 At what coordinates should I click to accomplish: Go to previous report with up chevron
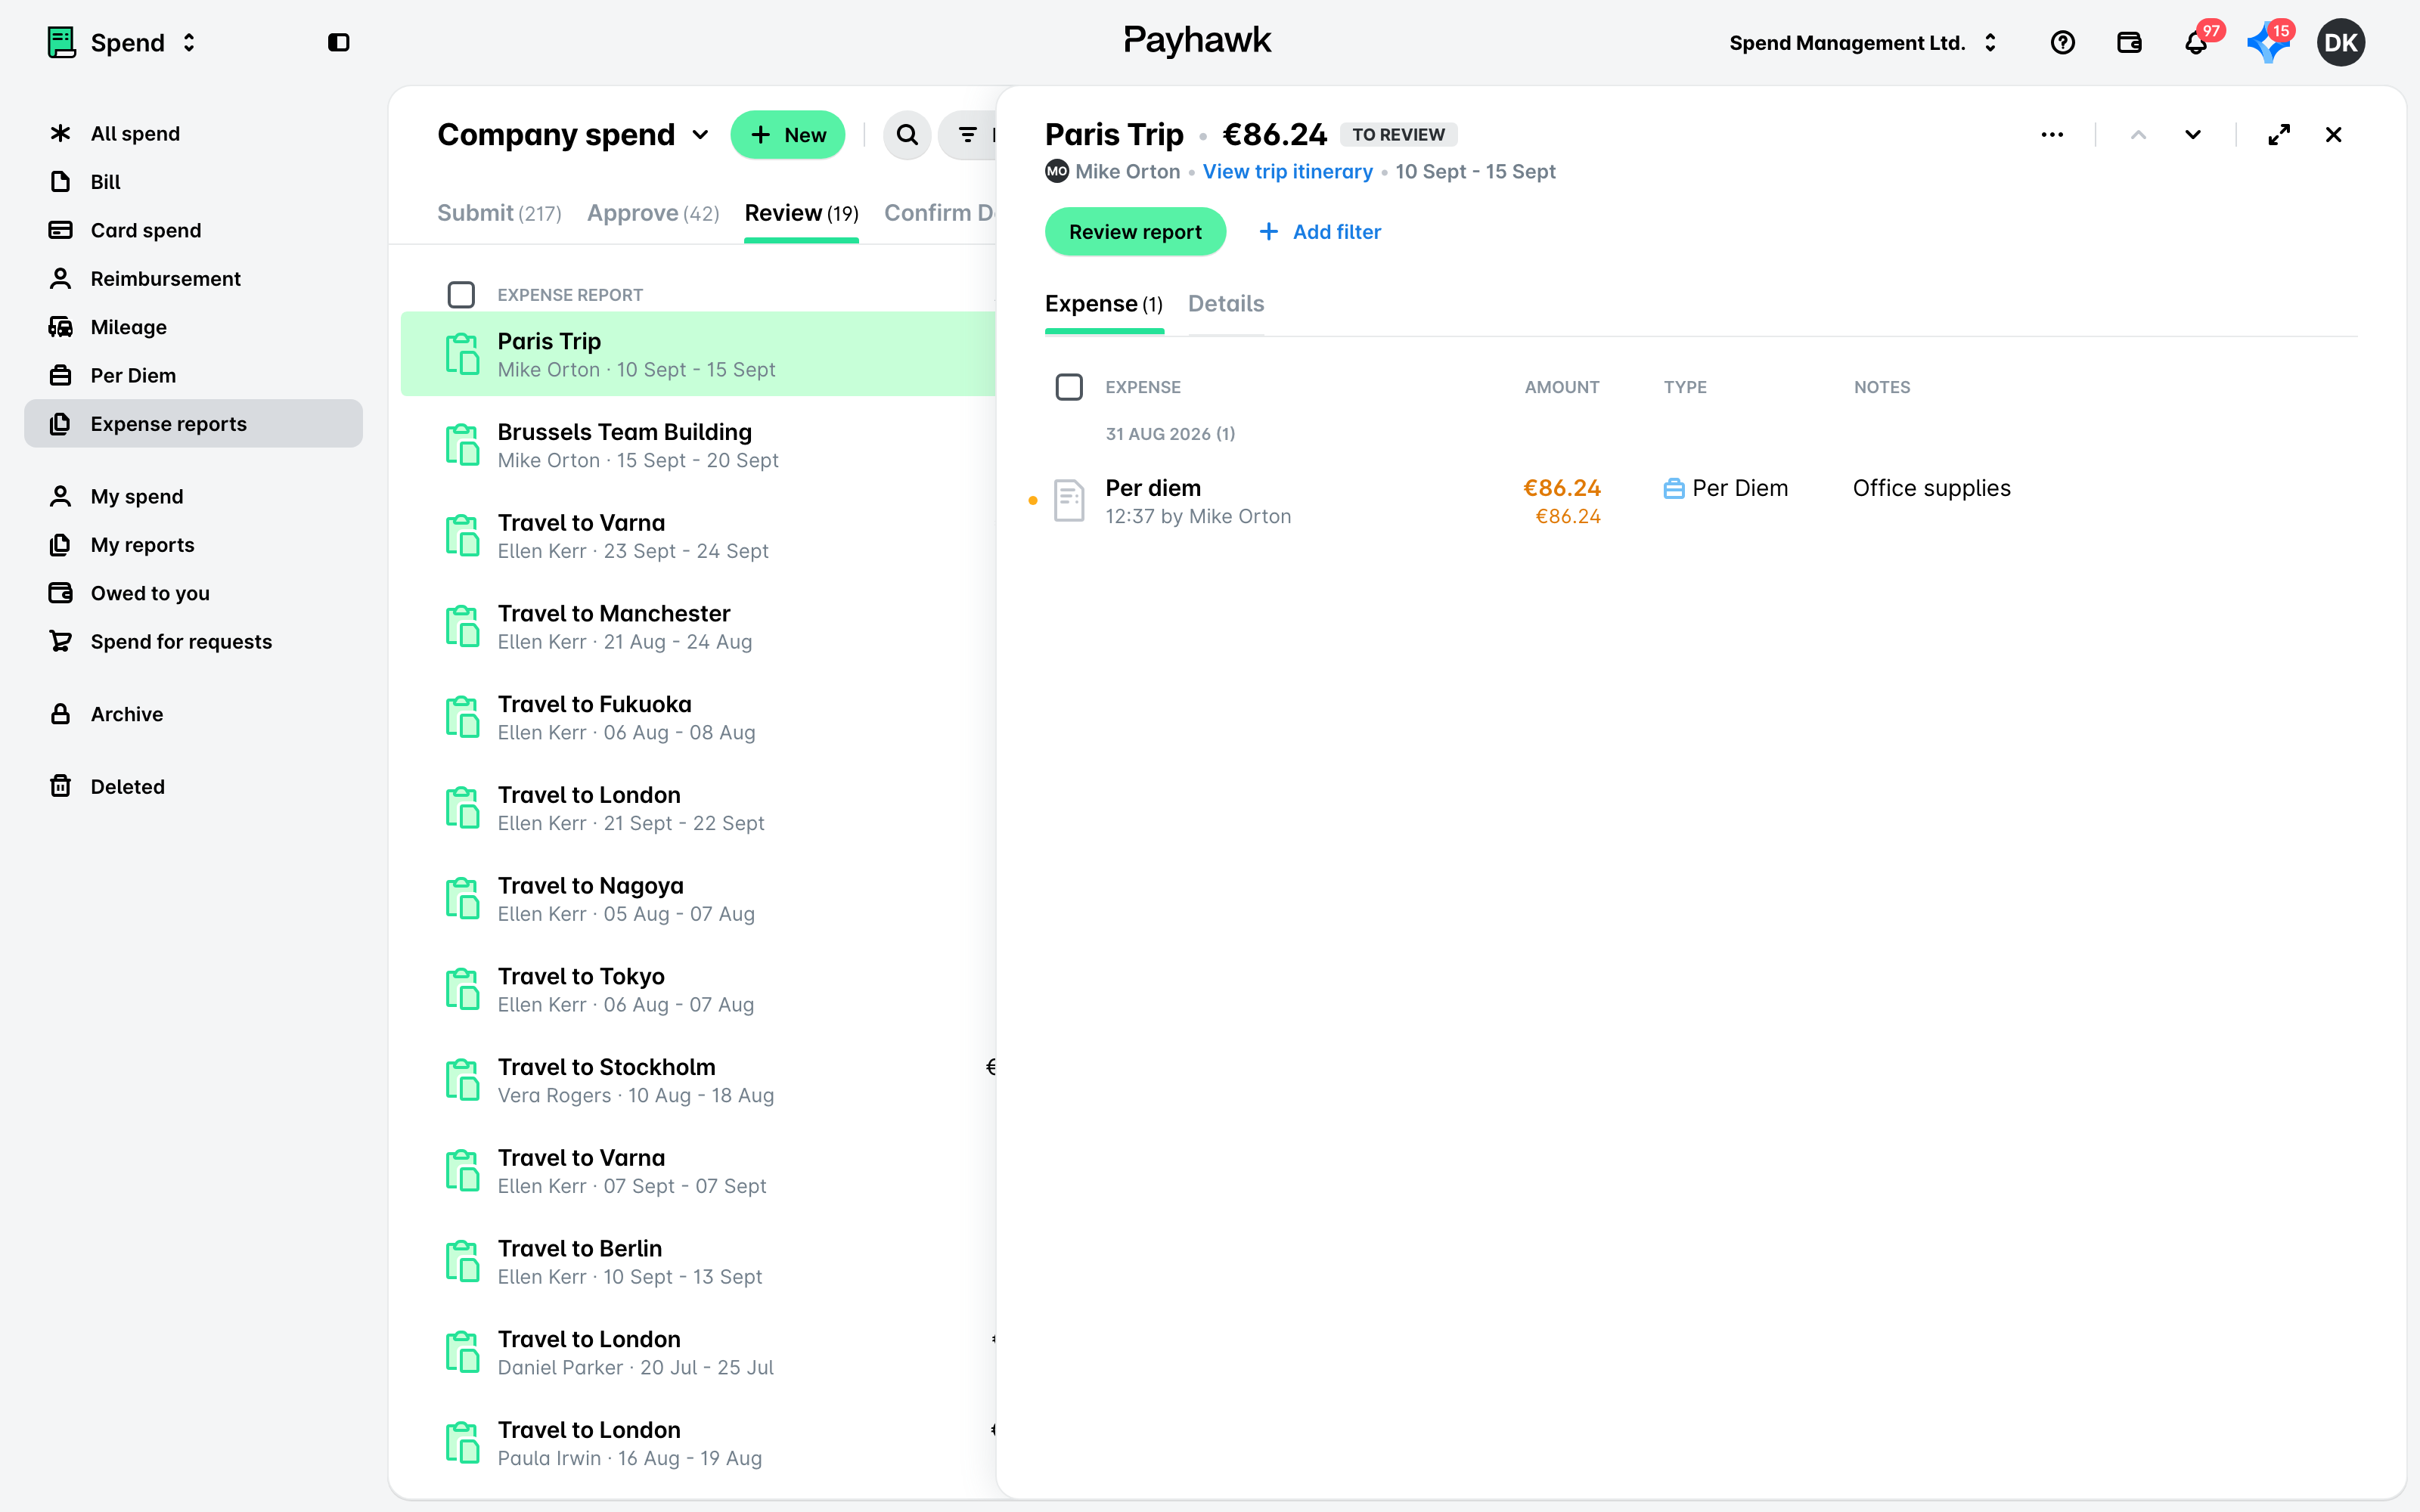pos(2138,134)
